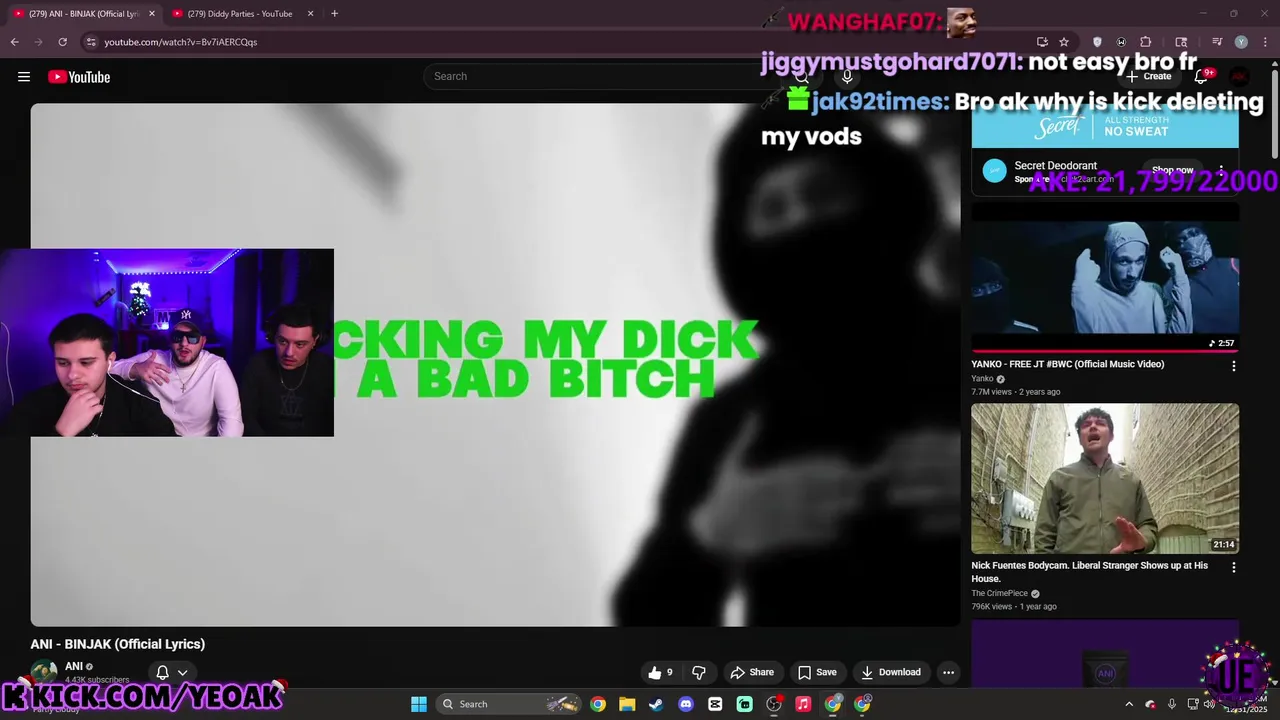
Task: Open the tab search toolbar icon
Action: coord(1181,42)
